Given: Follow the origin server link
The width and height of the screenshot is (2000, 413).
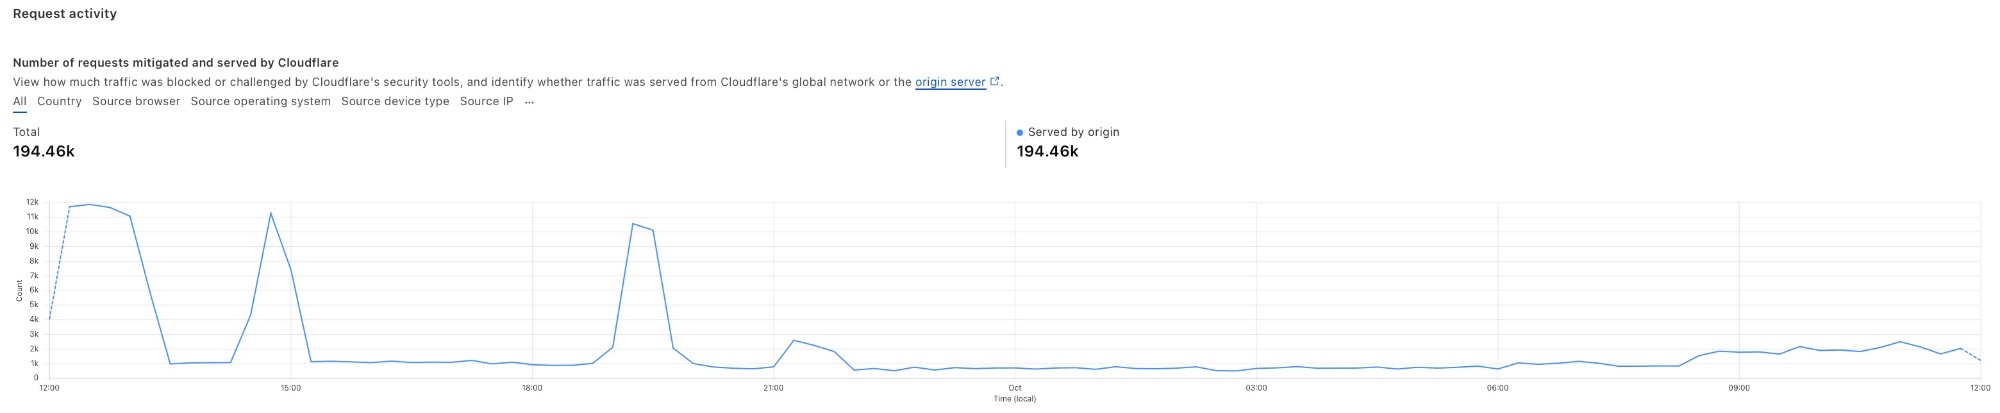Looking at the screenshot, I should (949, 82).
